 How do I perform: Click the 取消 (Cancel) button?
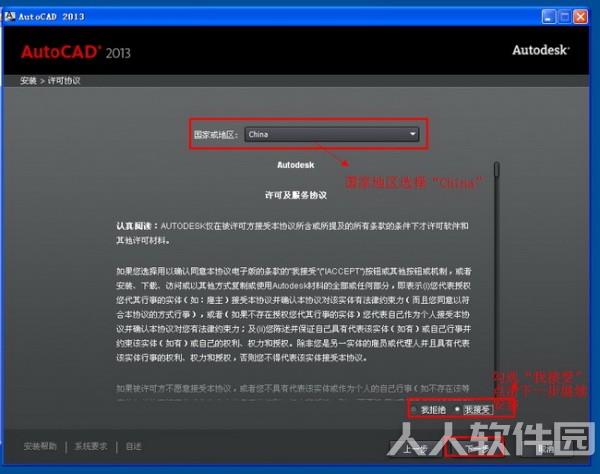click(547, 449)
